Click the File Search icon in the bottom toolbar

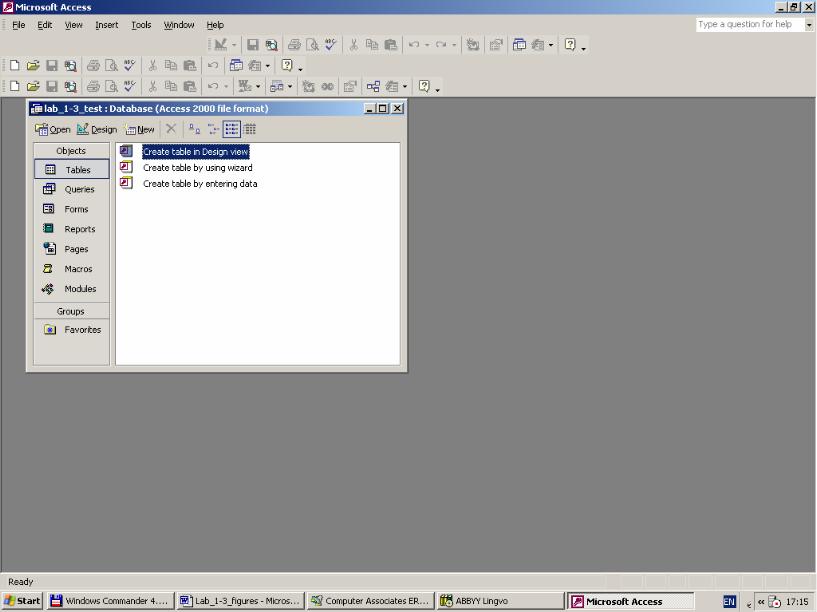coord(70,86)
